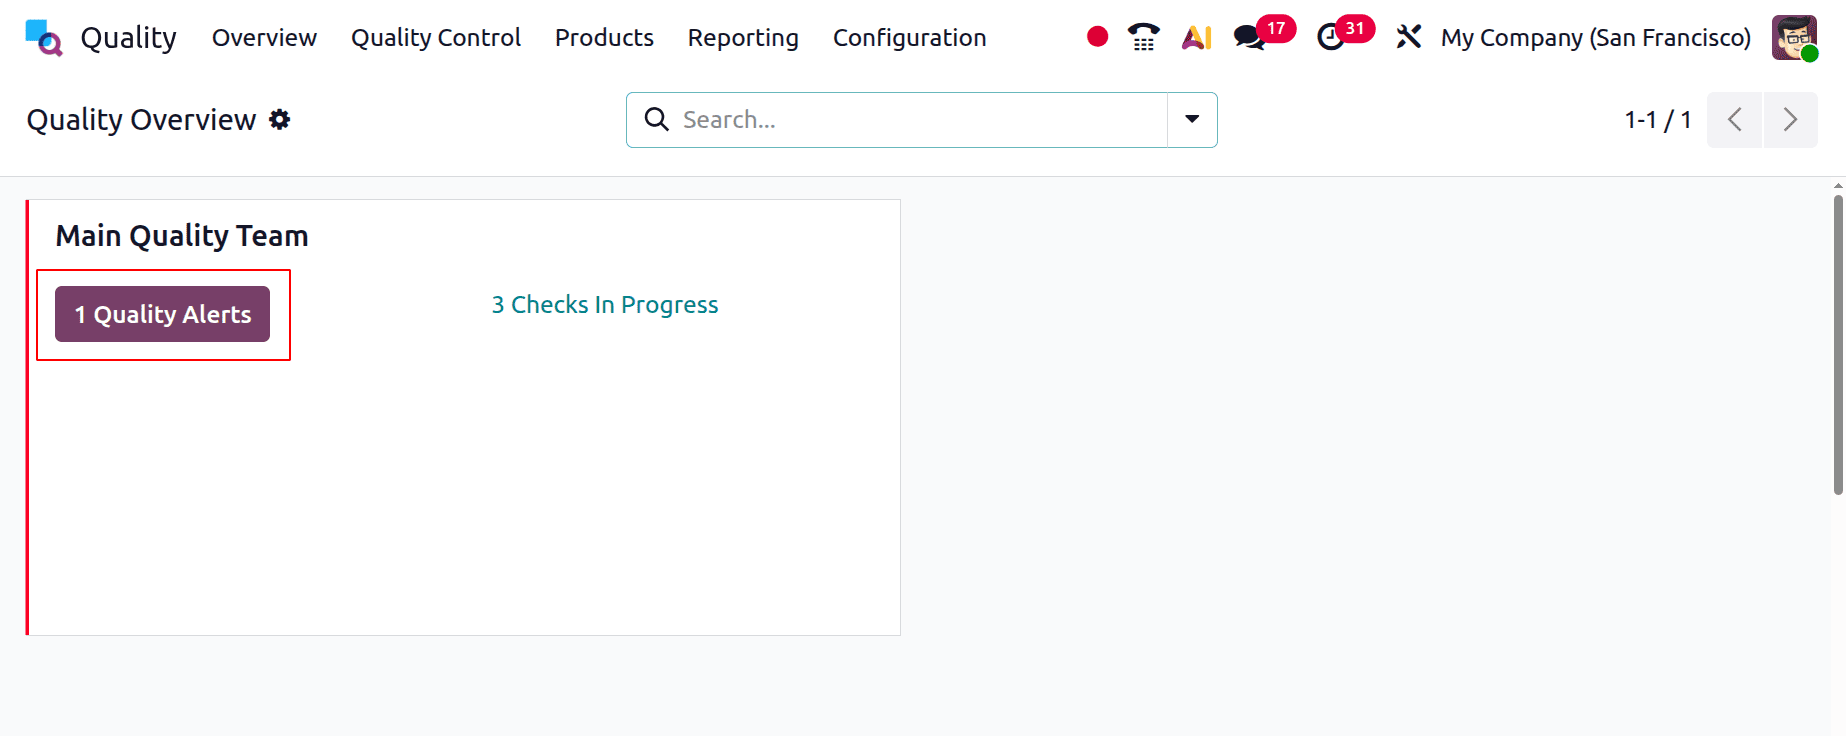Screen dimensions: 1846x736
Task: Click the 1 Quality Alerts button
Action: point(162,314)
